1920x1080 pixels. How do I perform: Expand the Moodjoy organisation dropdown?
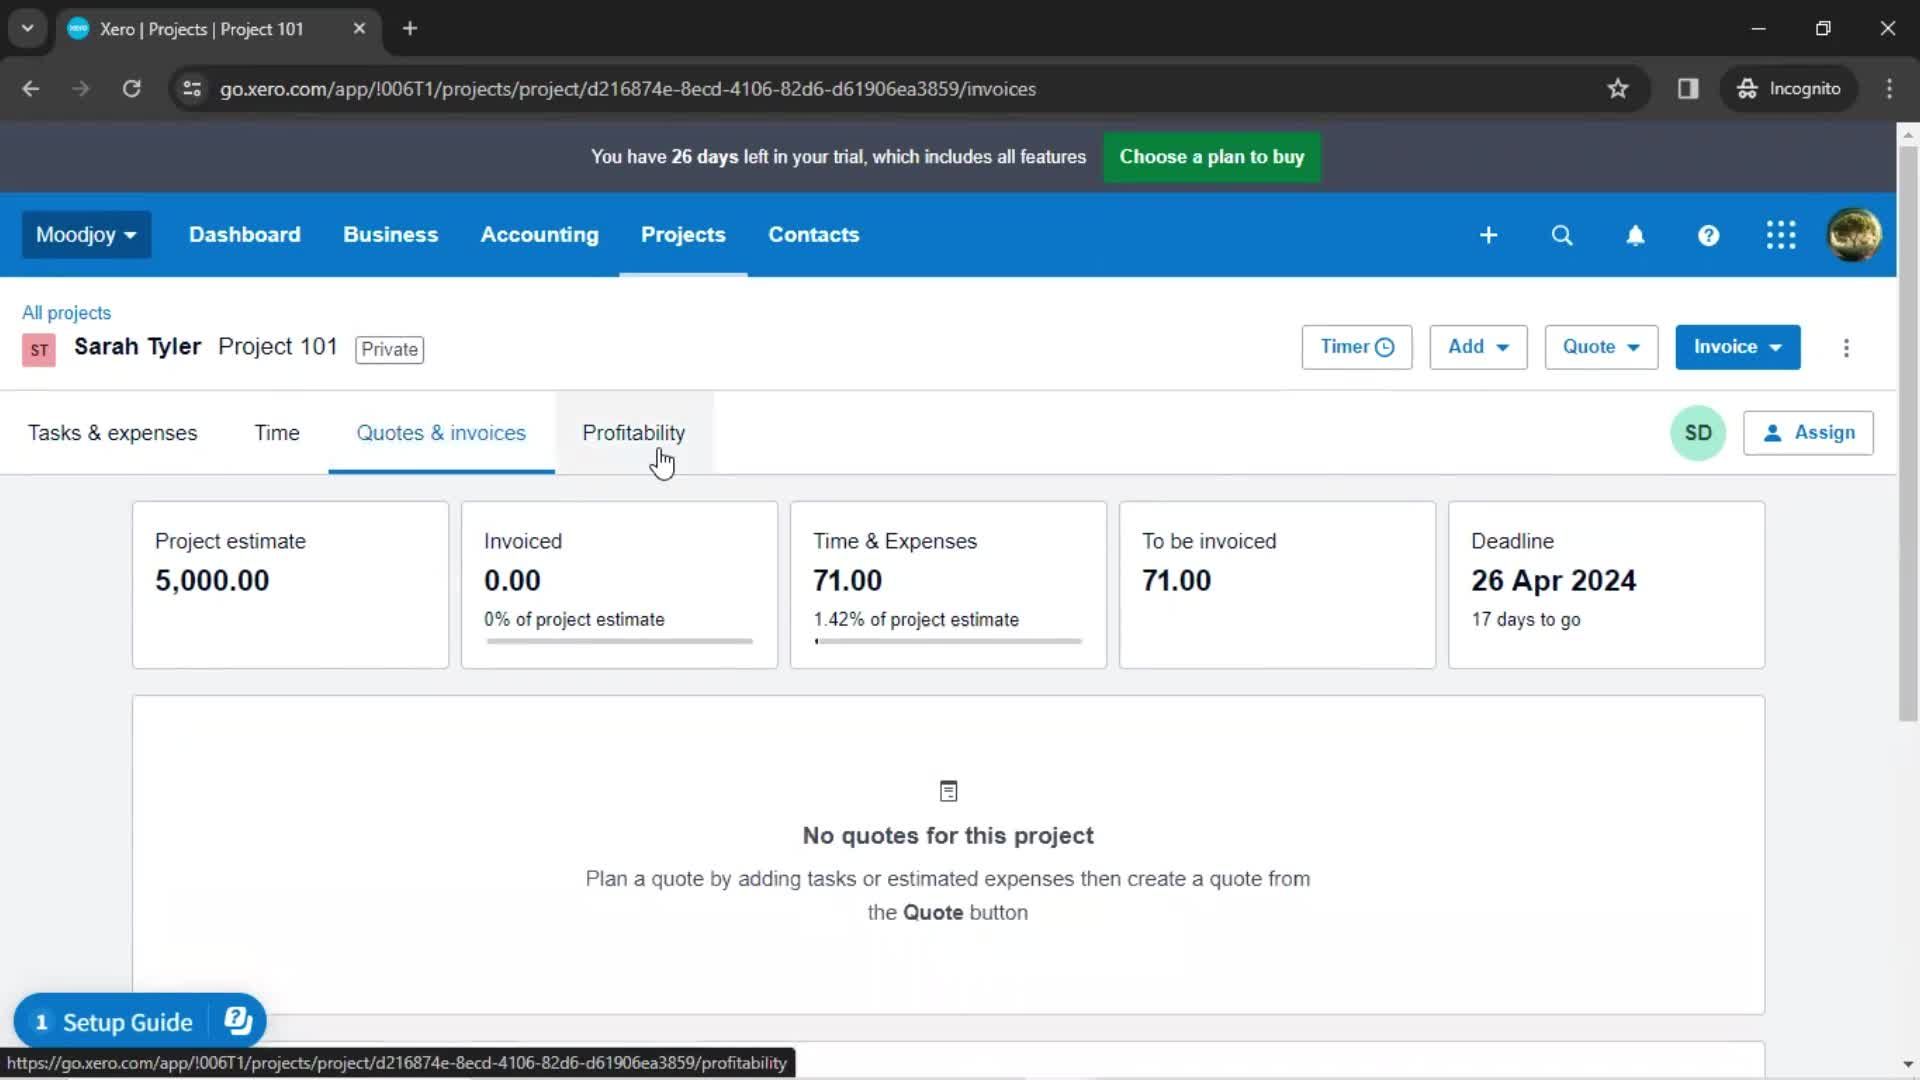[86, 235]
